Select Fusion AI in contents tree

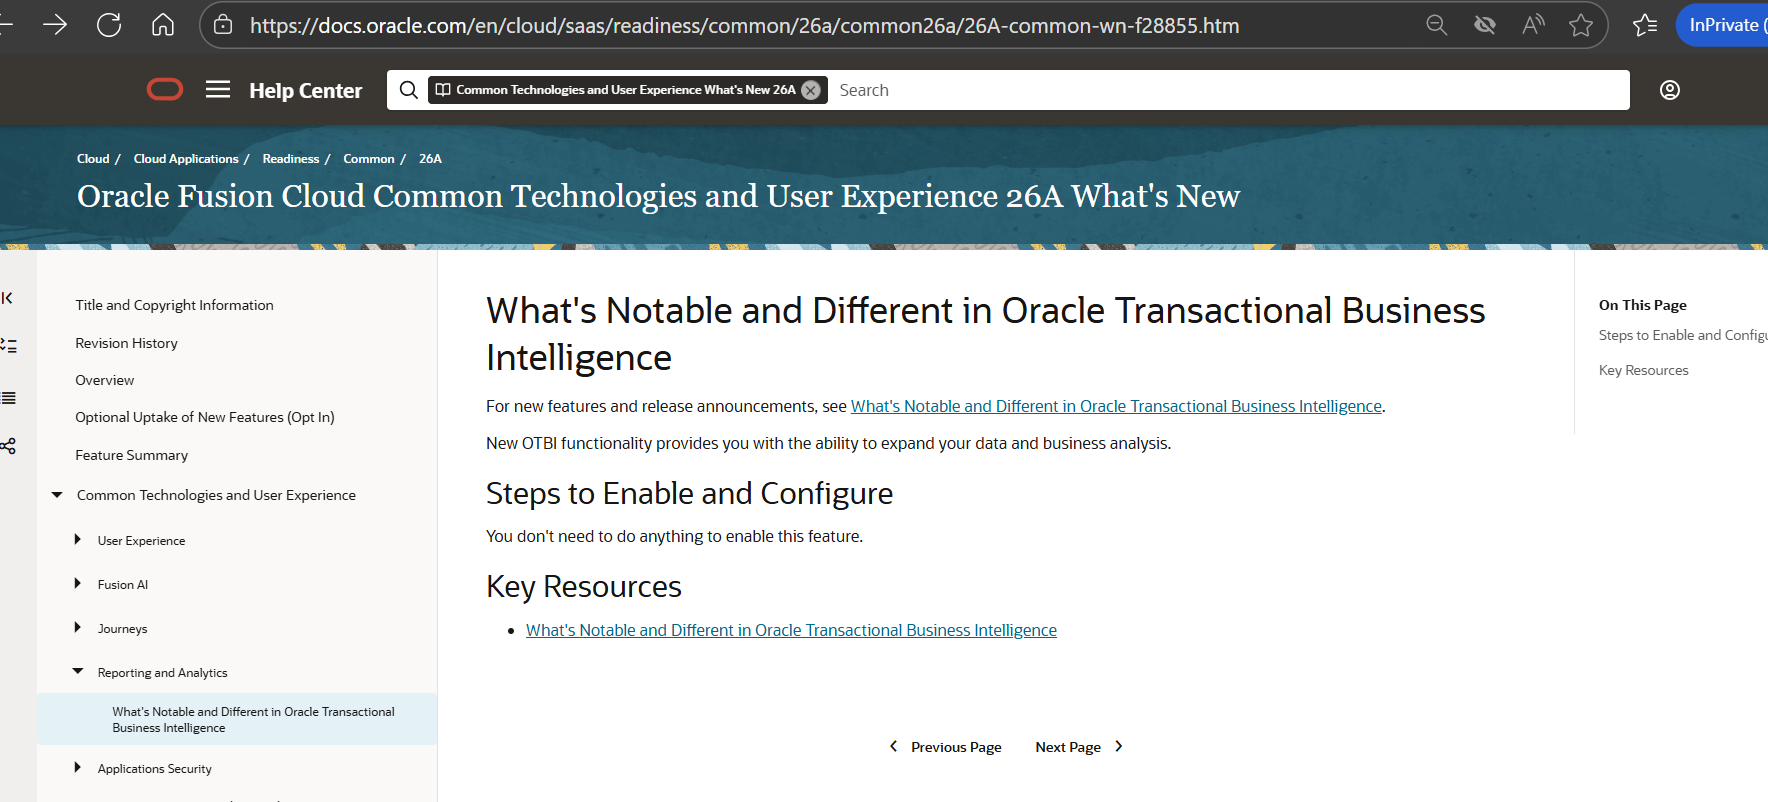click(x=122, y=585)
